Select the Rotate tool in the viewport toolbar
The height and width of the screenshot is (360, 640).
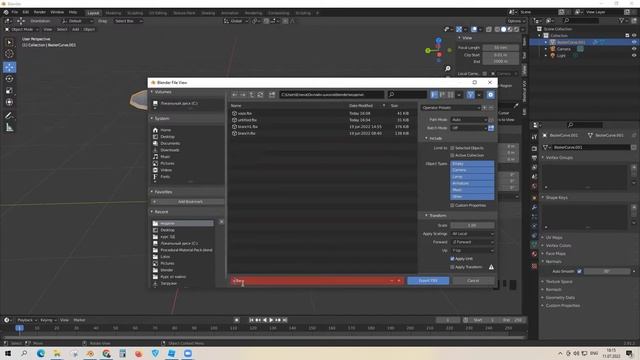pyautogui.click(x=9, y=79)
